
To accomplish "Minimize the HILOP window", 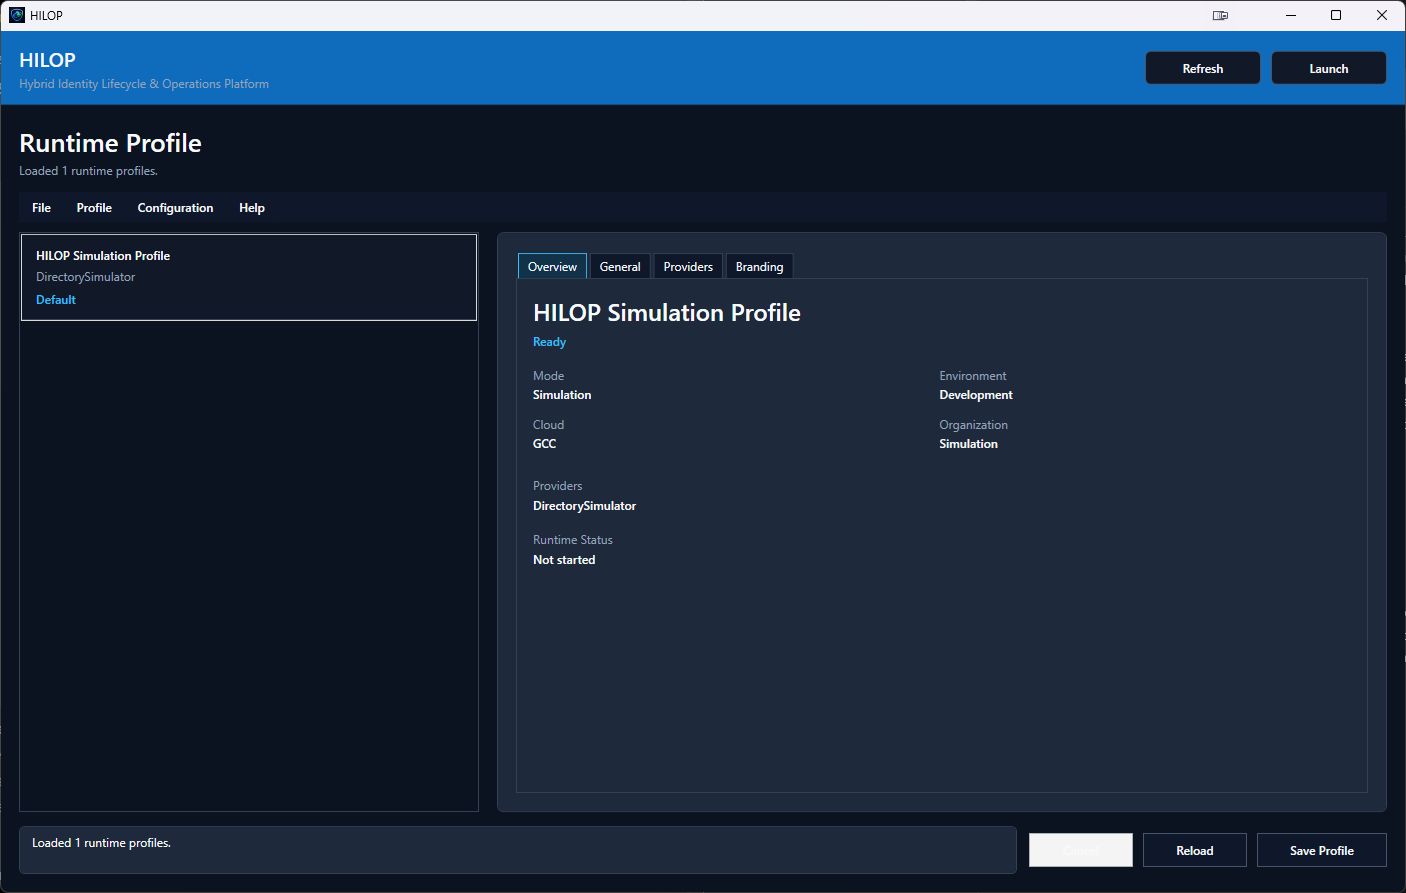I will [x=1291, y=15].
